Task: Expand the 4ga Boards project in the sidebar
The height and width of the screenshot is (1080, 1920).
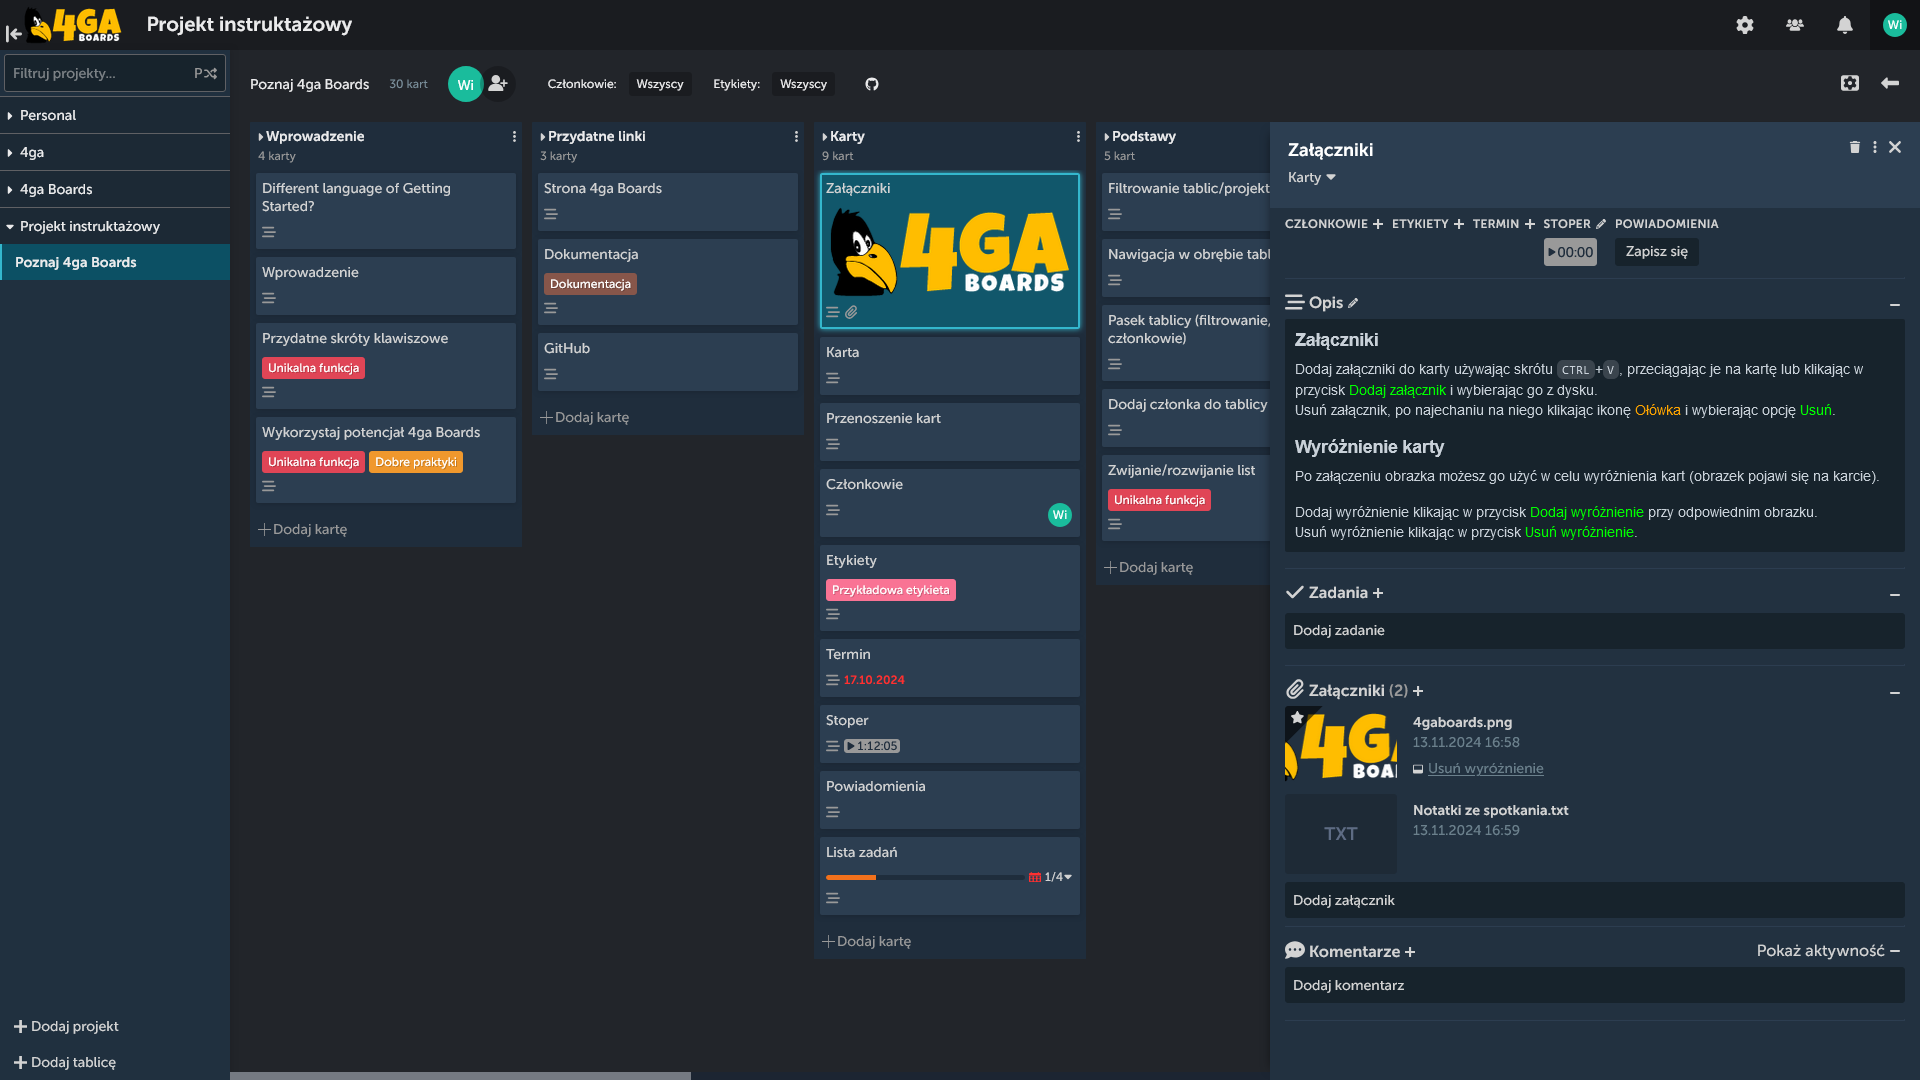Action: click(x=10, y=190)
